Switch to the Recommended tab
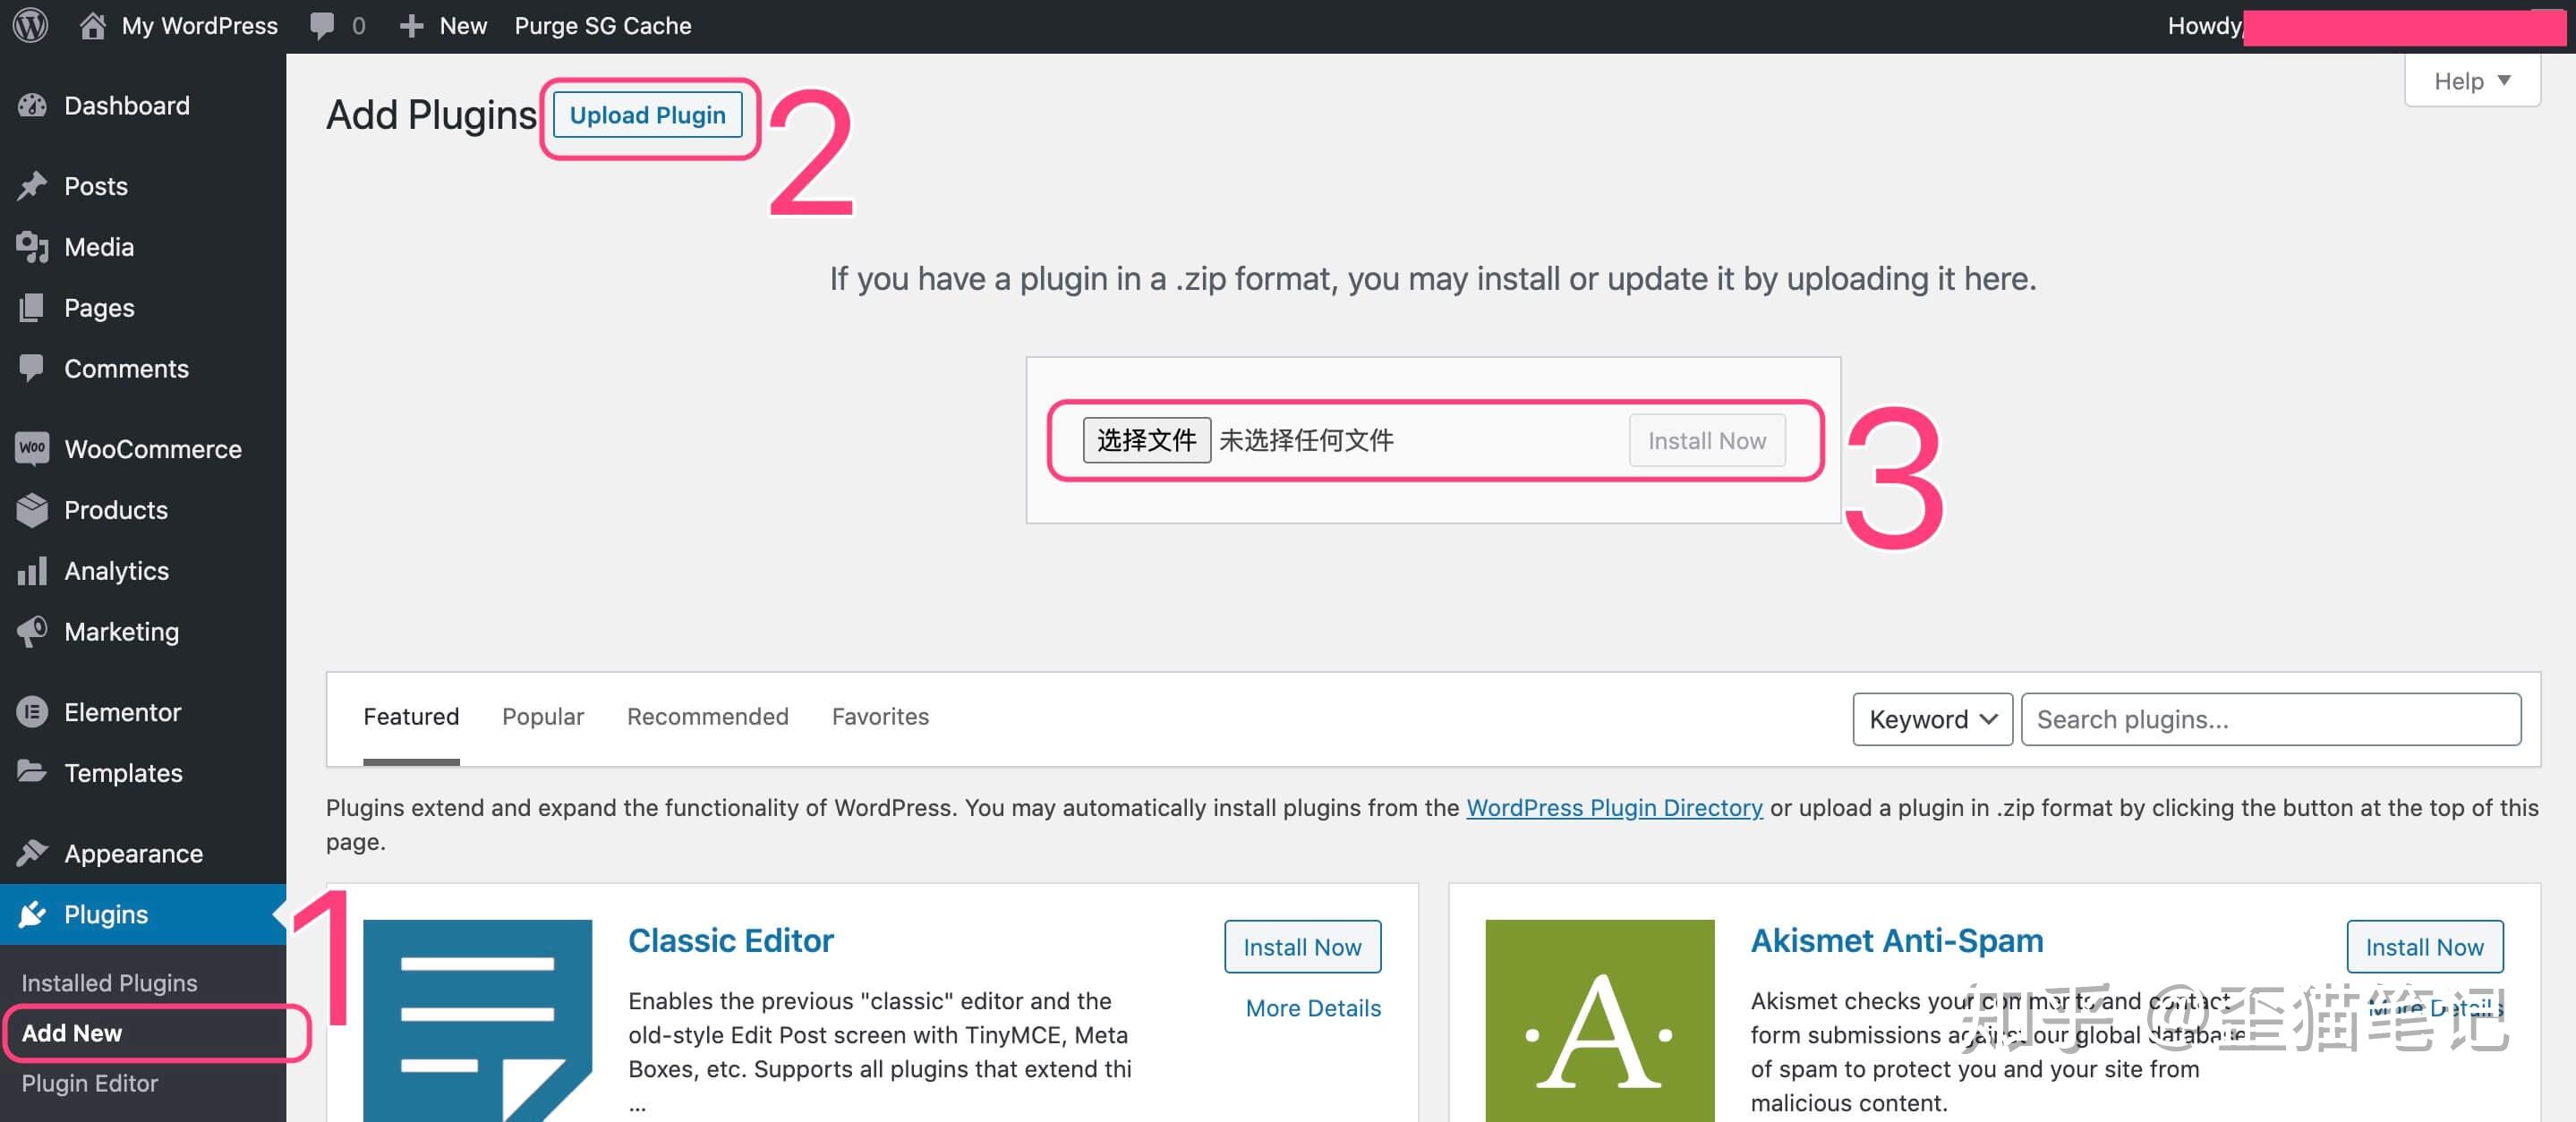Viewport: 2576px width, 1122px height. point(708,717)
